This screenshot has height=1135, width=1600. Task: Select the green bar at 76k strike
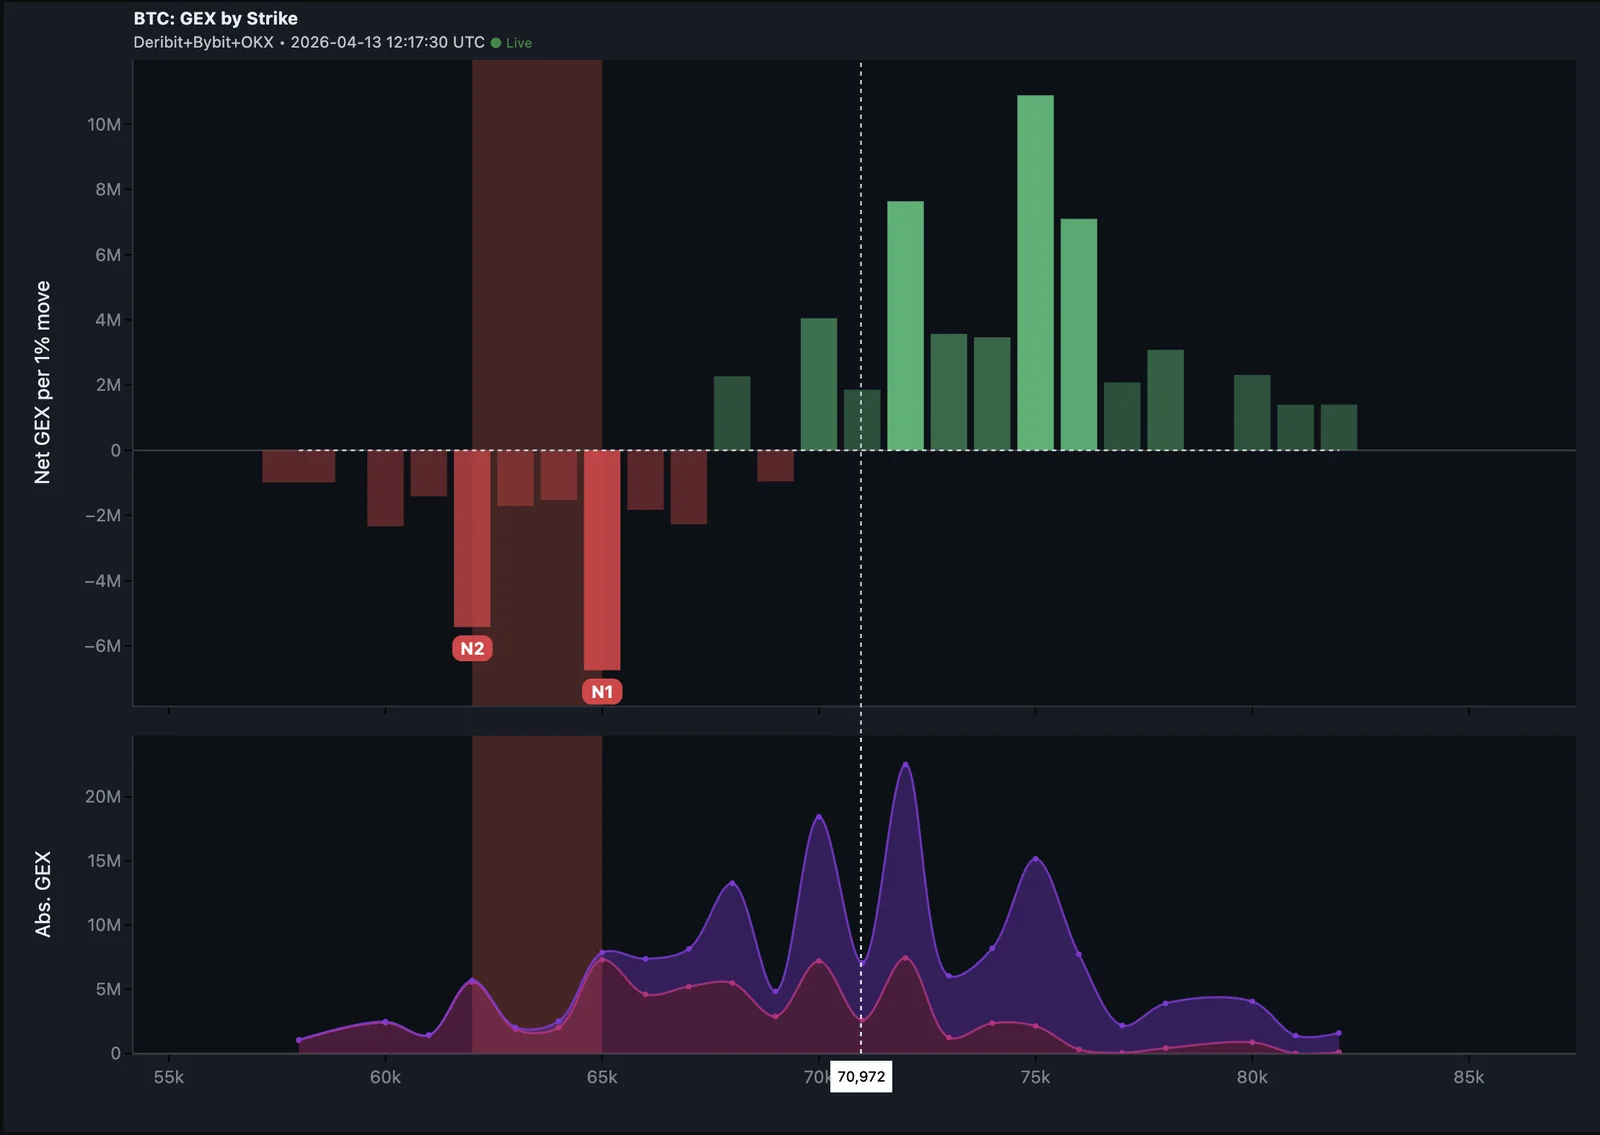pos(1078,334)
